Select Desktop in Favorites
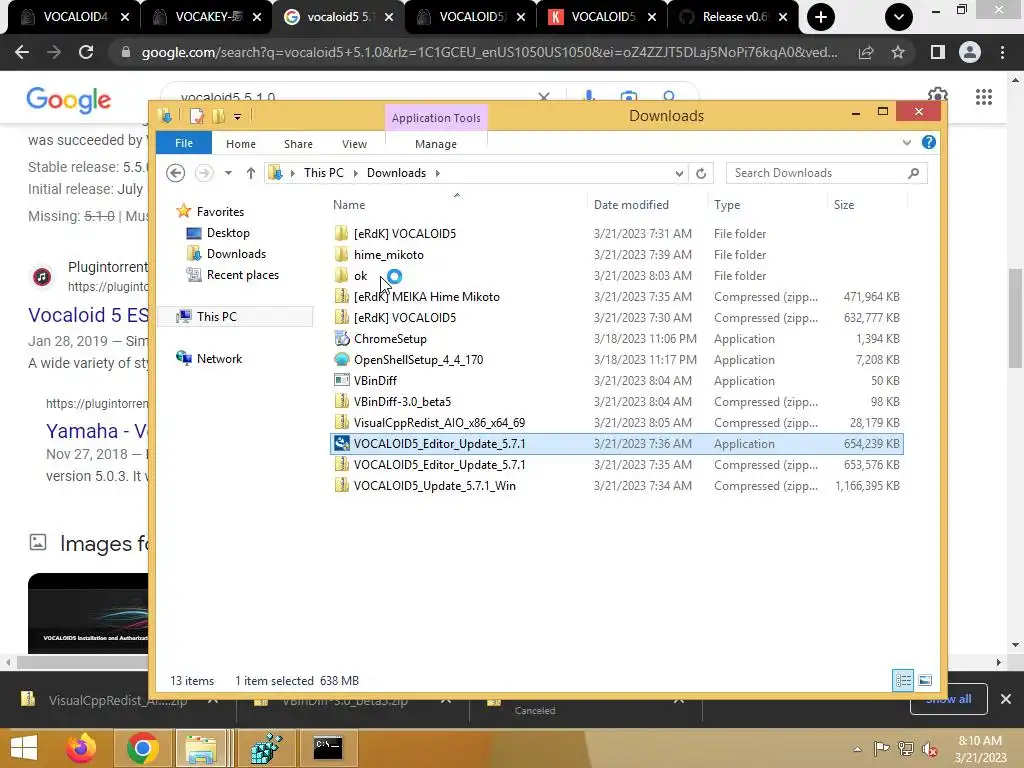 tap(228, 232)
